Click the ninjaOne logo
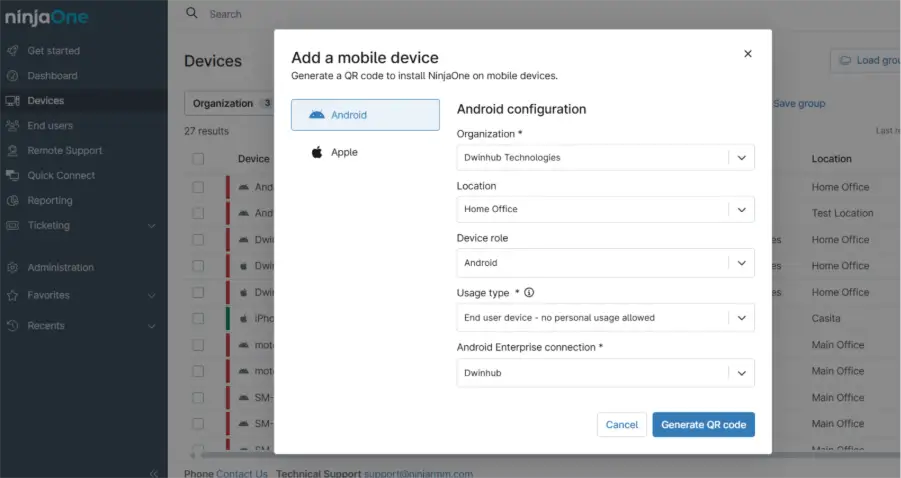The width and height of the screenshot is (901, 478). [x=46, y=17]
